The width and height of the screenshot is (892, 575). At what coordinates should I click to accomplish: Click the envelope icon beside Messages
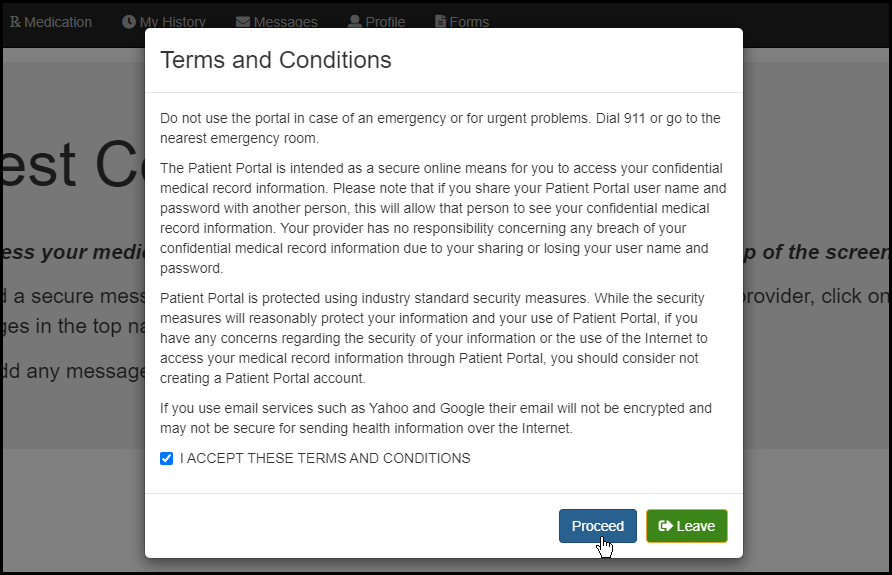pos(243,22)
